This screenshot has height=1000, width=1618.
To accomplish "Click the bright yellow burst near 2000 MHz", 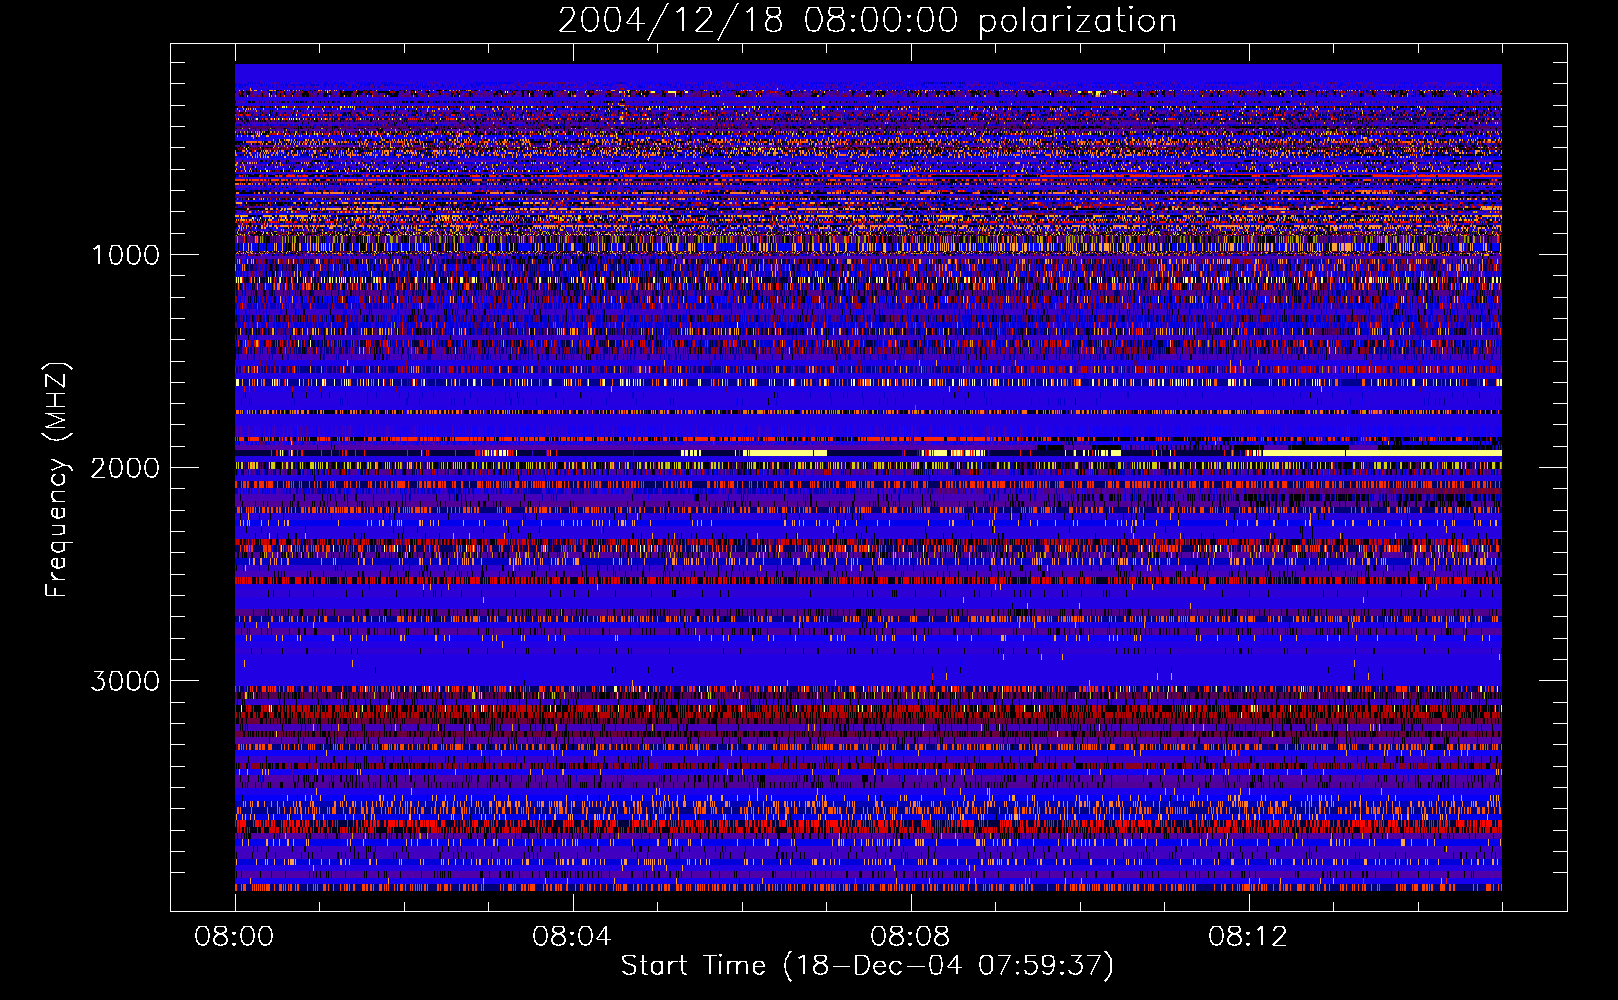I will 1382,453.
